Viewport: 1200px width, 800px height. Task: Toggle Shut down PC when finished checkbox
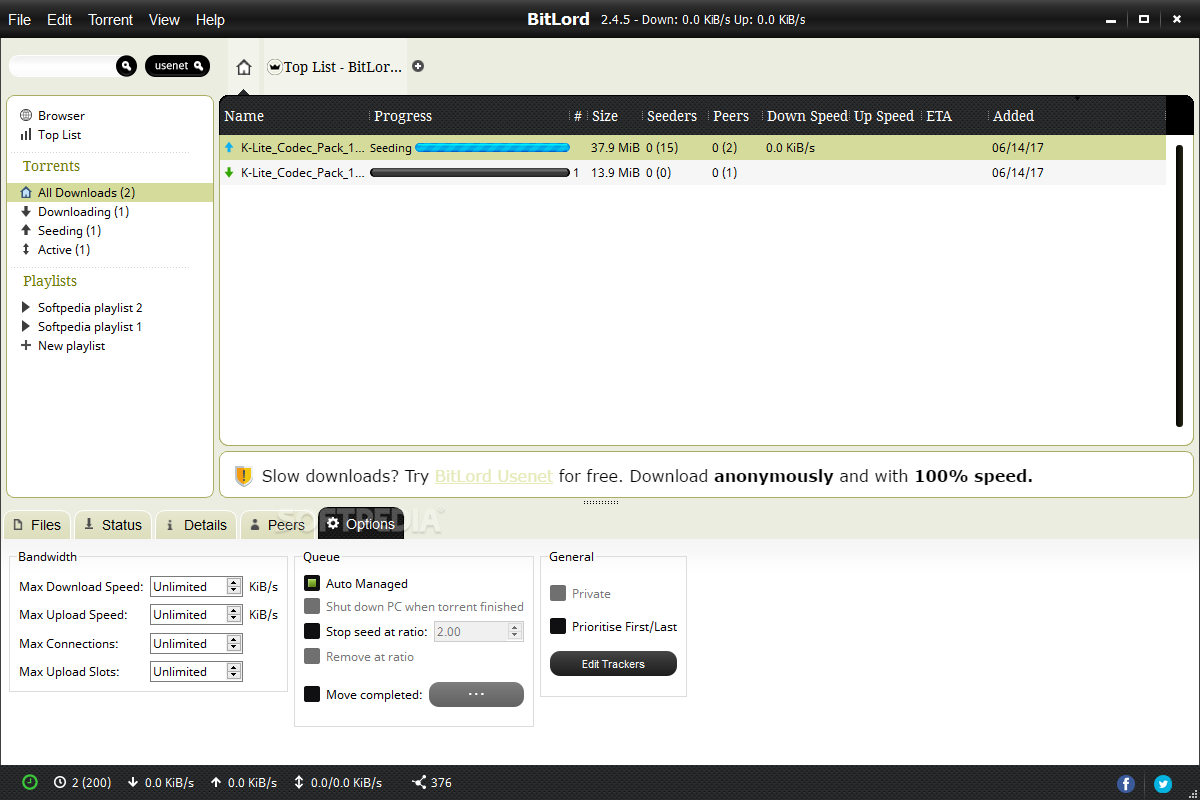(312, 606)
